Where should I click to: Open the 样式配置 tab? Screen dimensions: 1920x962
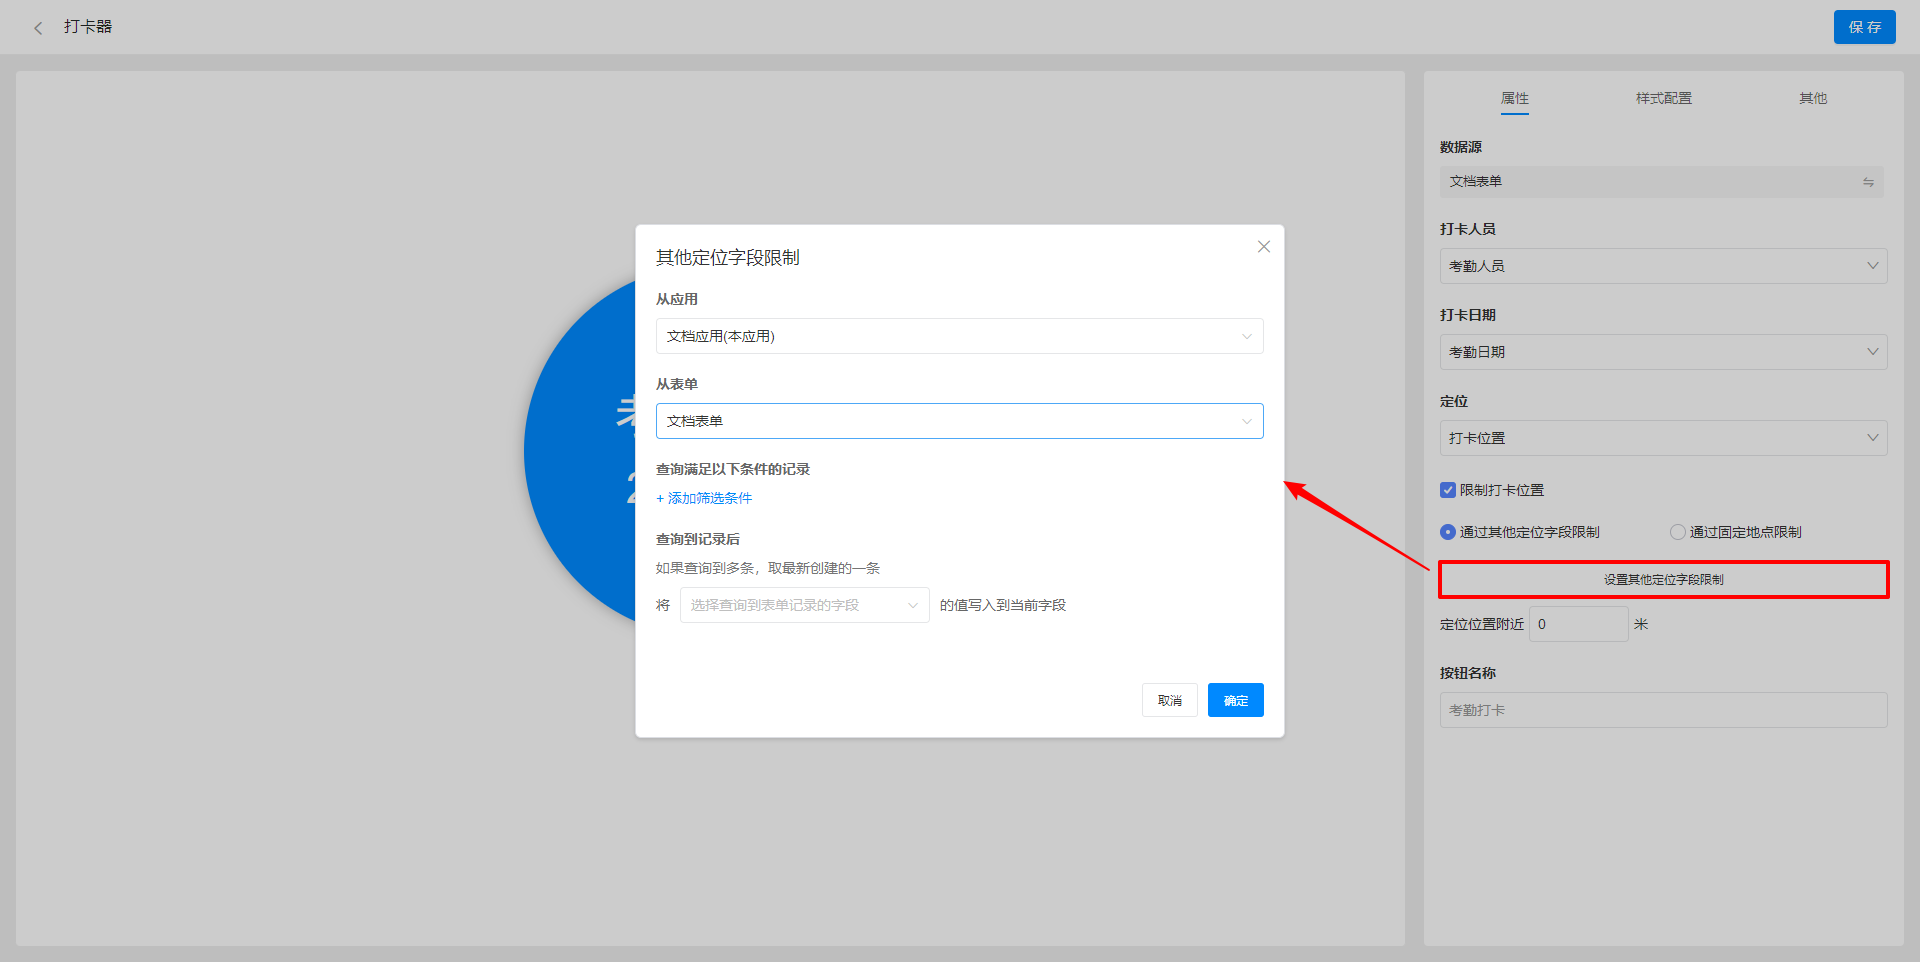pyautogui.click(x=1663, y=98)
